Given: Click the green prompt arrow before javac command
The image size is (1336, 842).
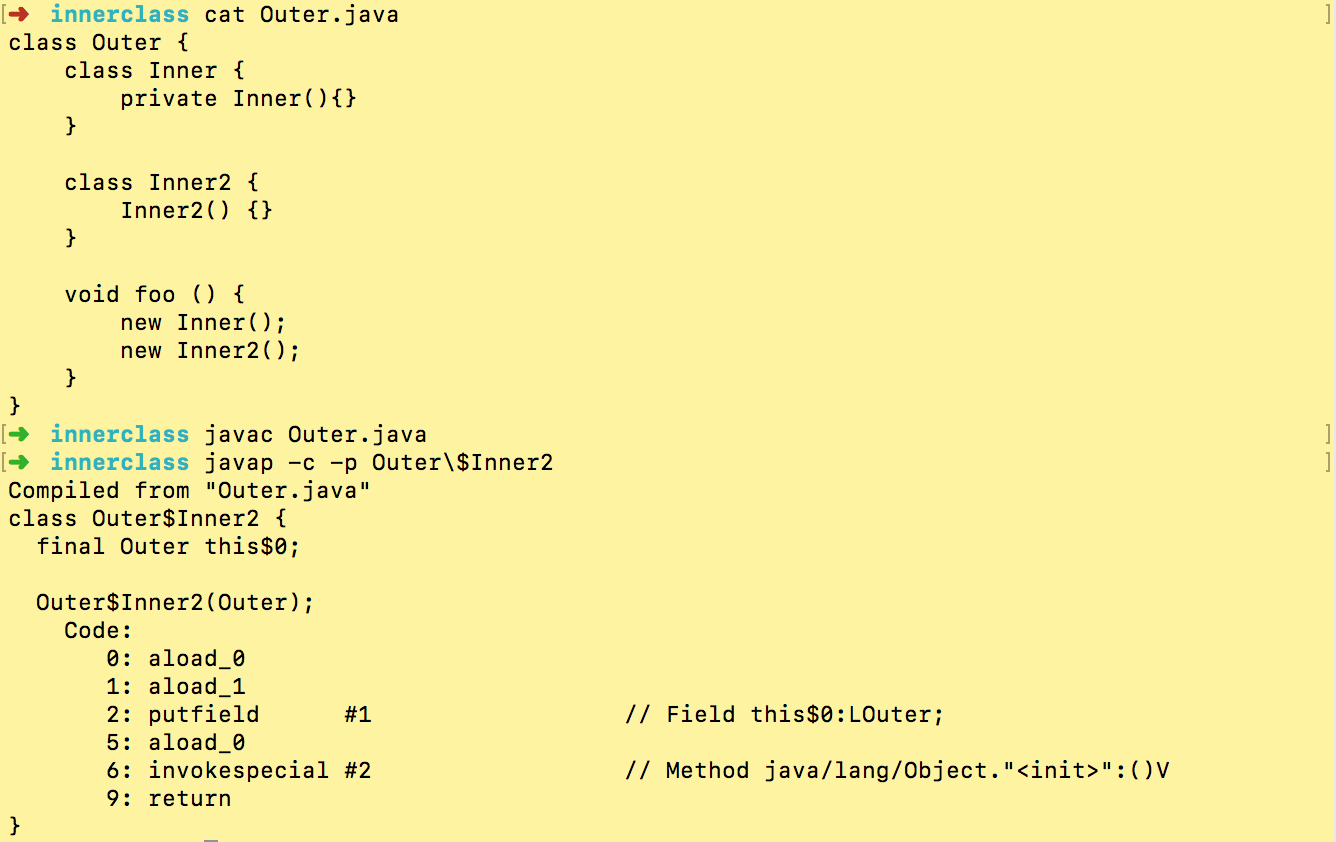Looking at the screenshot, I should pos(17,434).
